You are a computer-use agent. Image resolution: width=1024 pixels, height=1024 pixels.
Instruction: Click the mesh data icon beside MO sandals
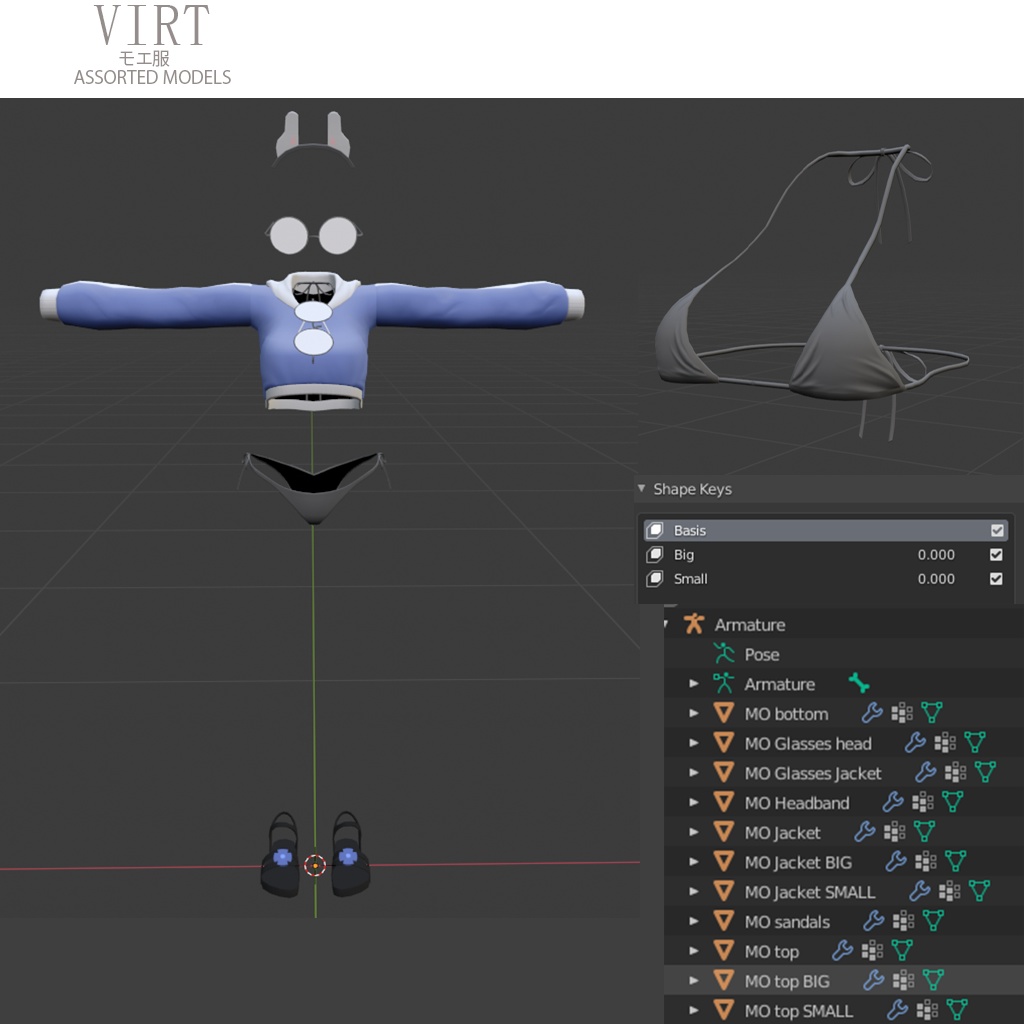pos(933,921)
